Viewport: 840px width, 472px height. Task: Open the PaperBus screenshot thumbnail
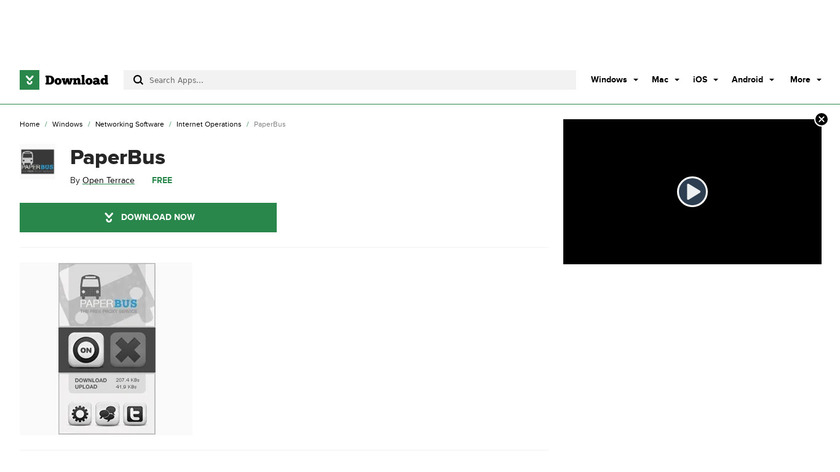click(107, 349)
